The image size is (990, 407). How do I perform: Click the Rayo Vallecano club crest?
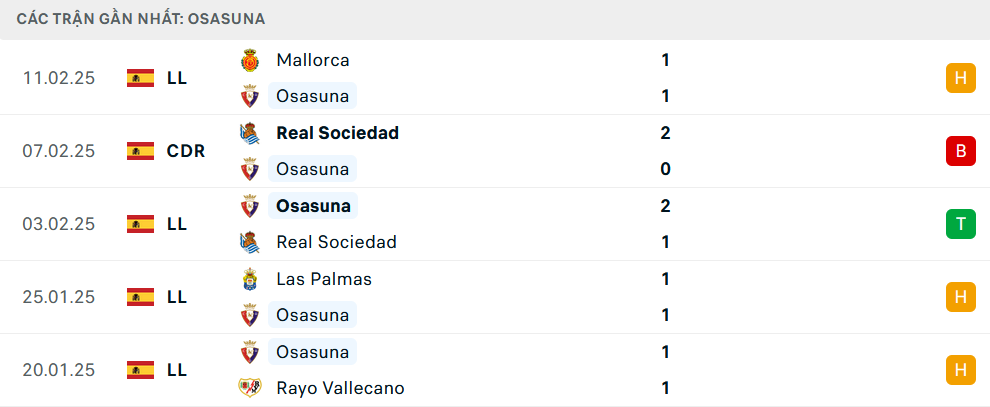click(249, 388)
